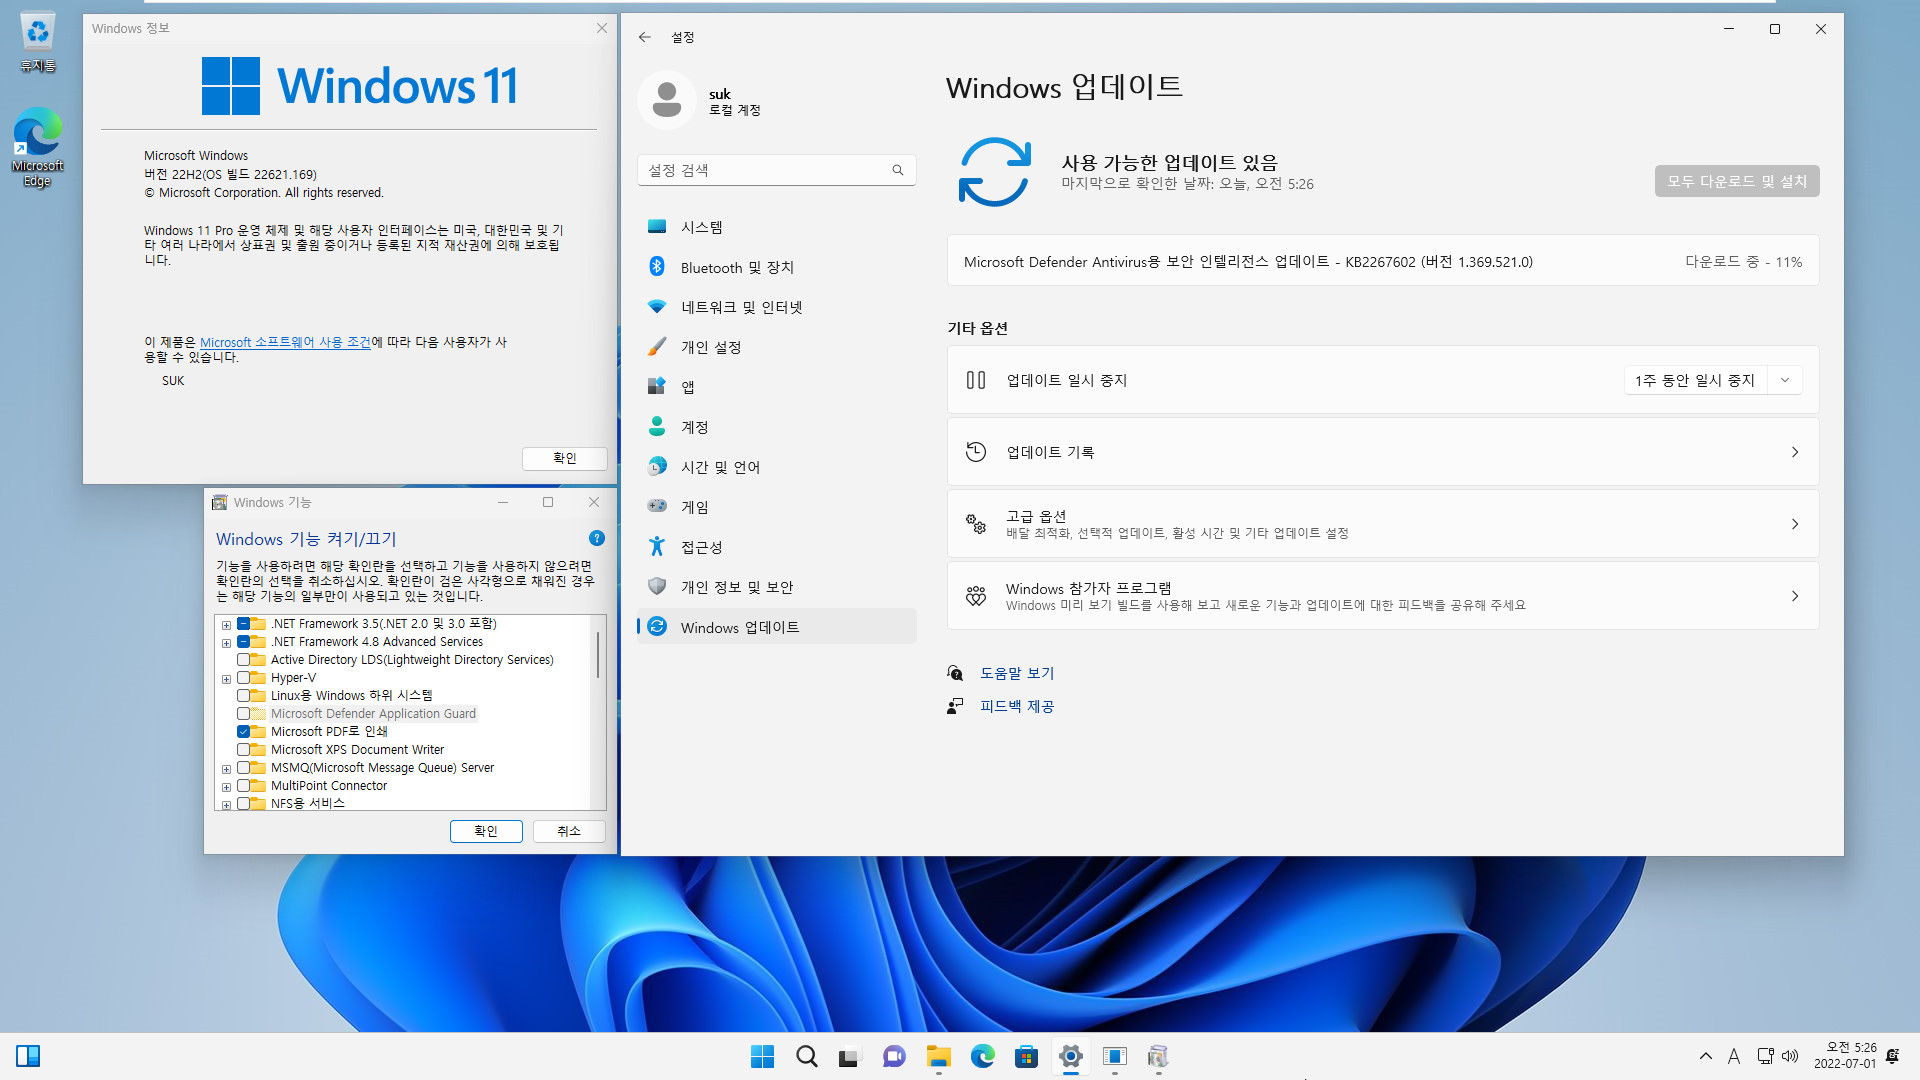Open taskbar Search magnifier
This screenshot has width=1920, height=1080.
[806, 1056]
